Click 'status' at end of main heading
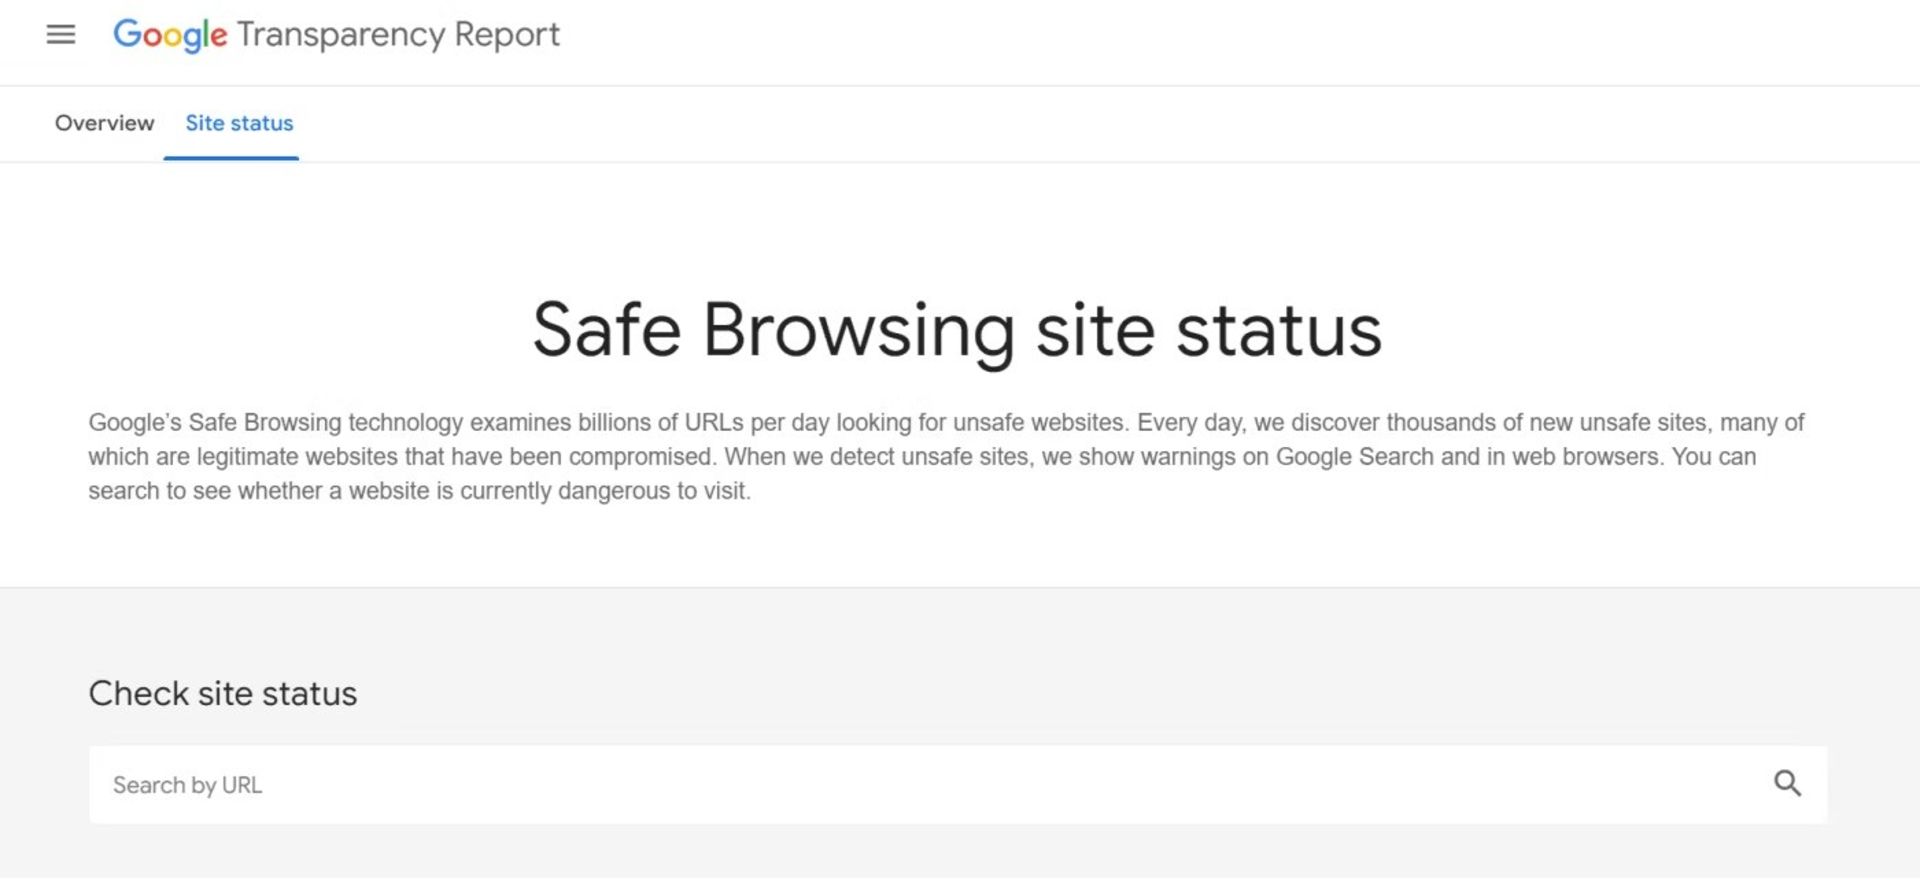Image resolution: width=1920 pixels, height=882 pixels. point(1278,330)
